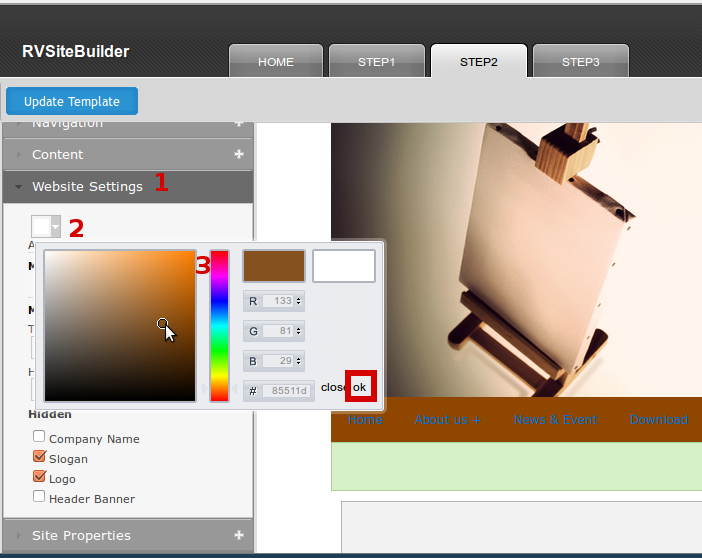Select the white previous-color swatch
702x558 pixels.
click(x=344, y=266)
